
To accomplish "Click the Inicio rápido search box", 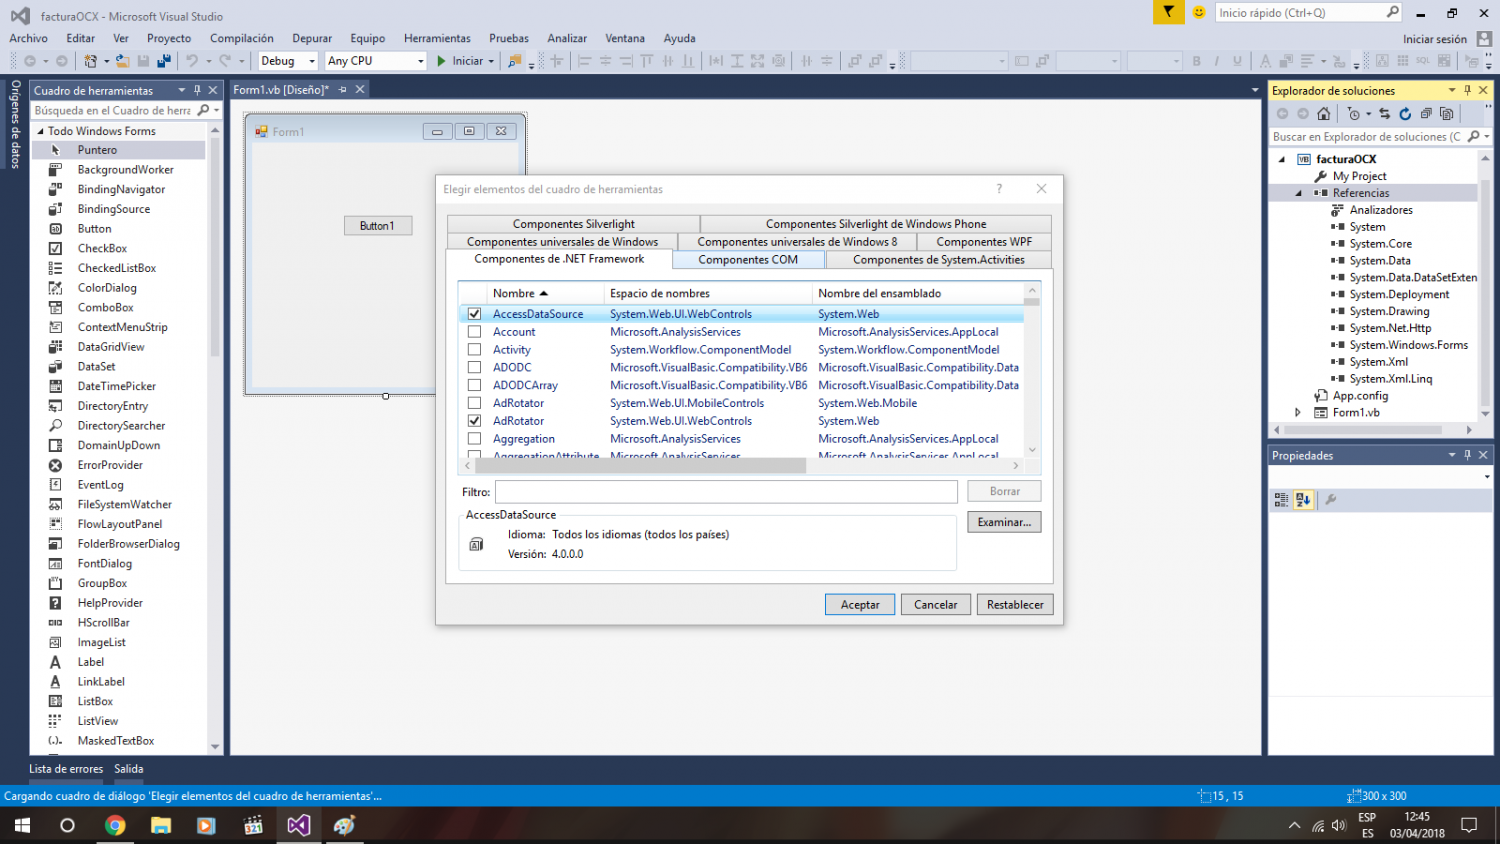I will (x=1308, y=12).
